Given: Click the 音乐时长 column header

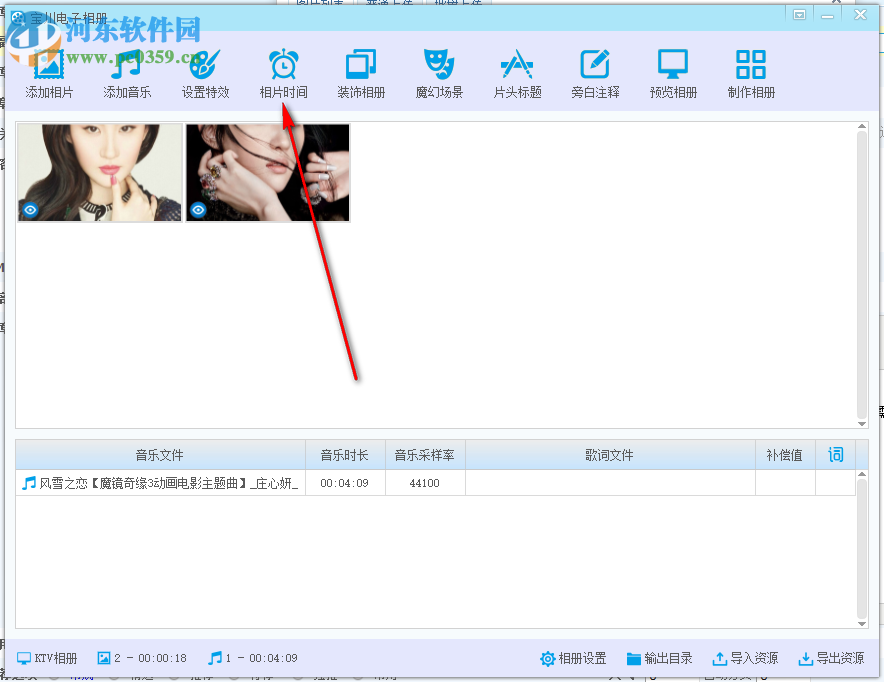Looking at the screenshot, I should click(x=345, y=455).
